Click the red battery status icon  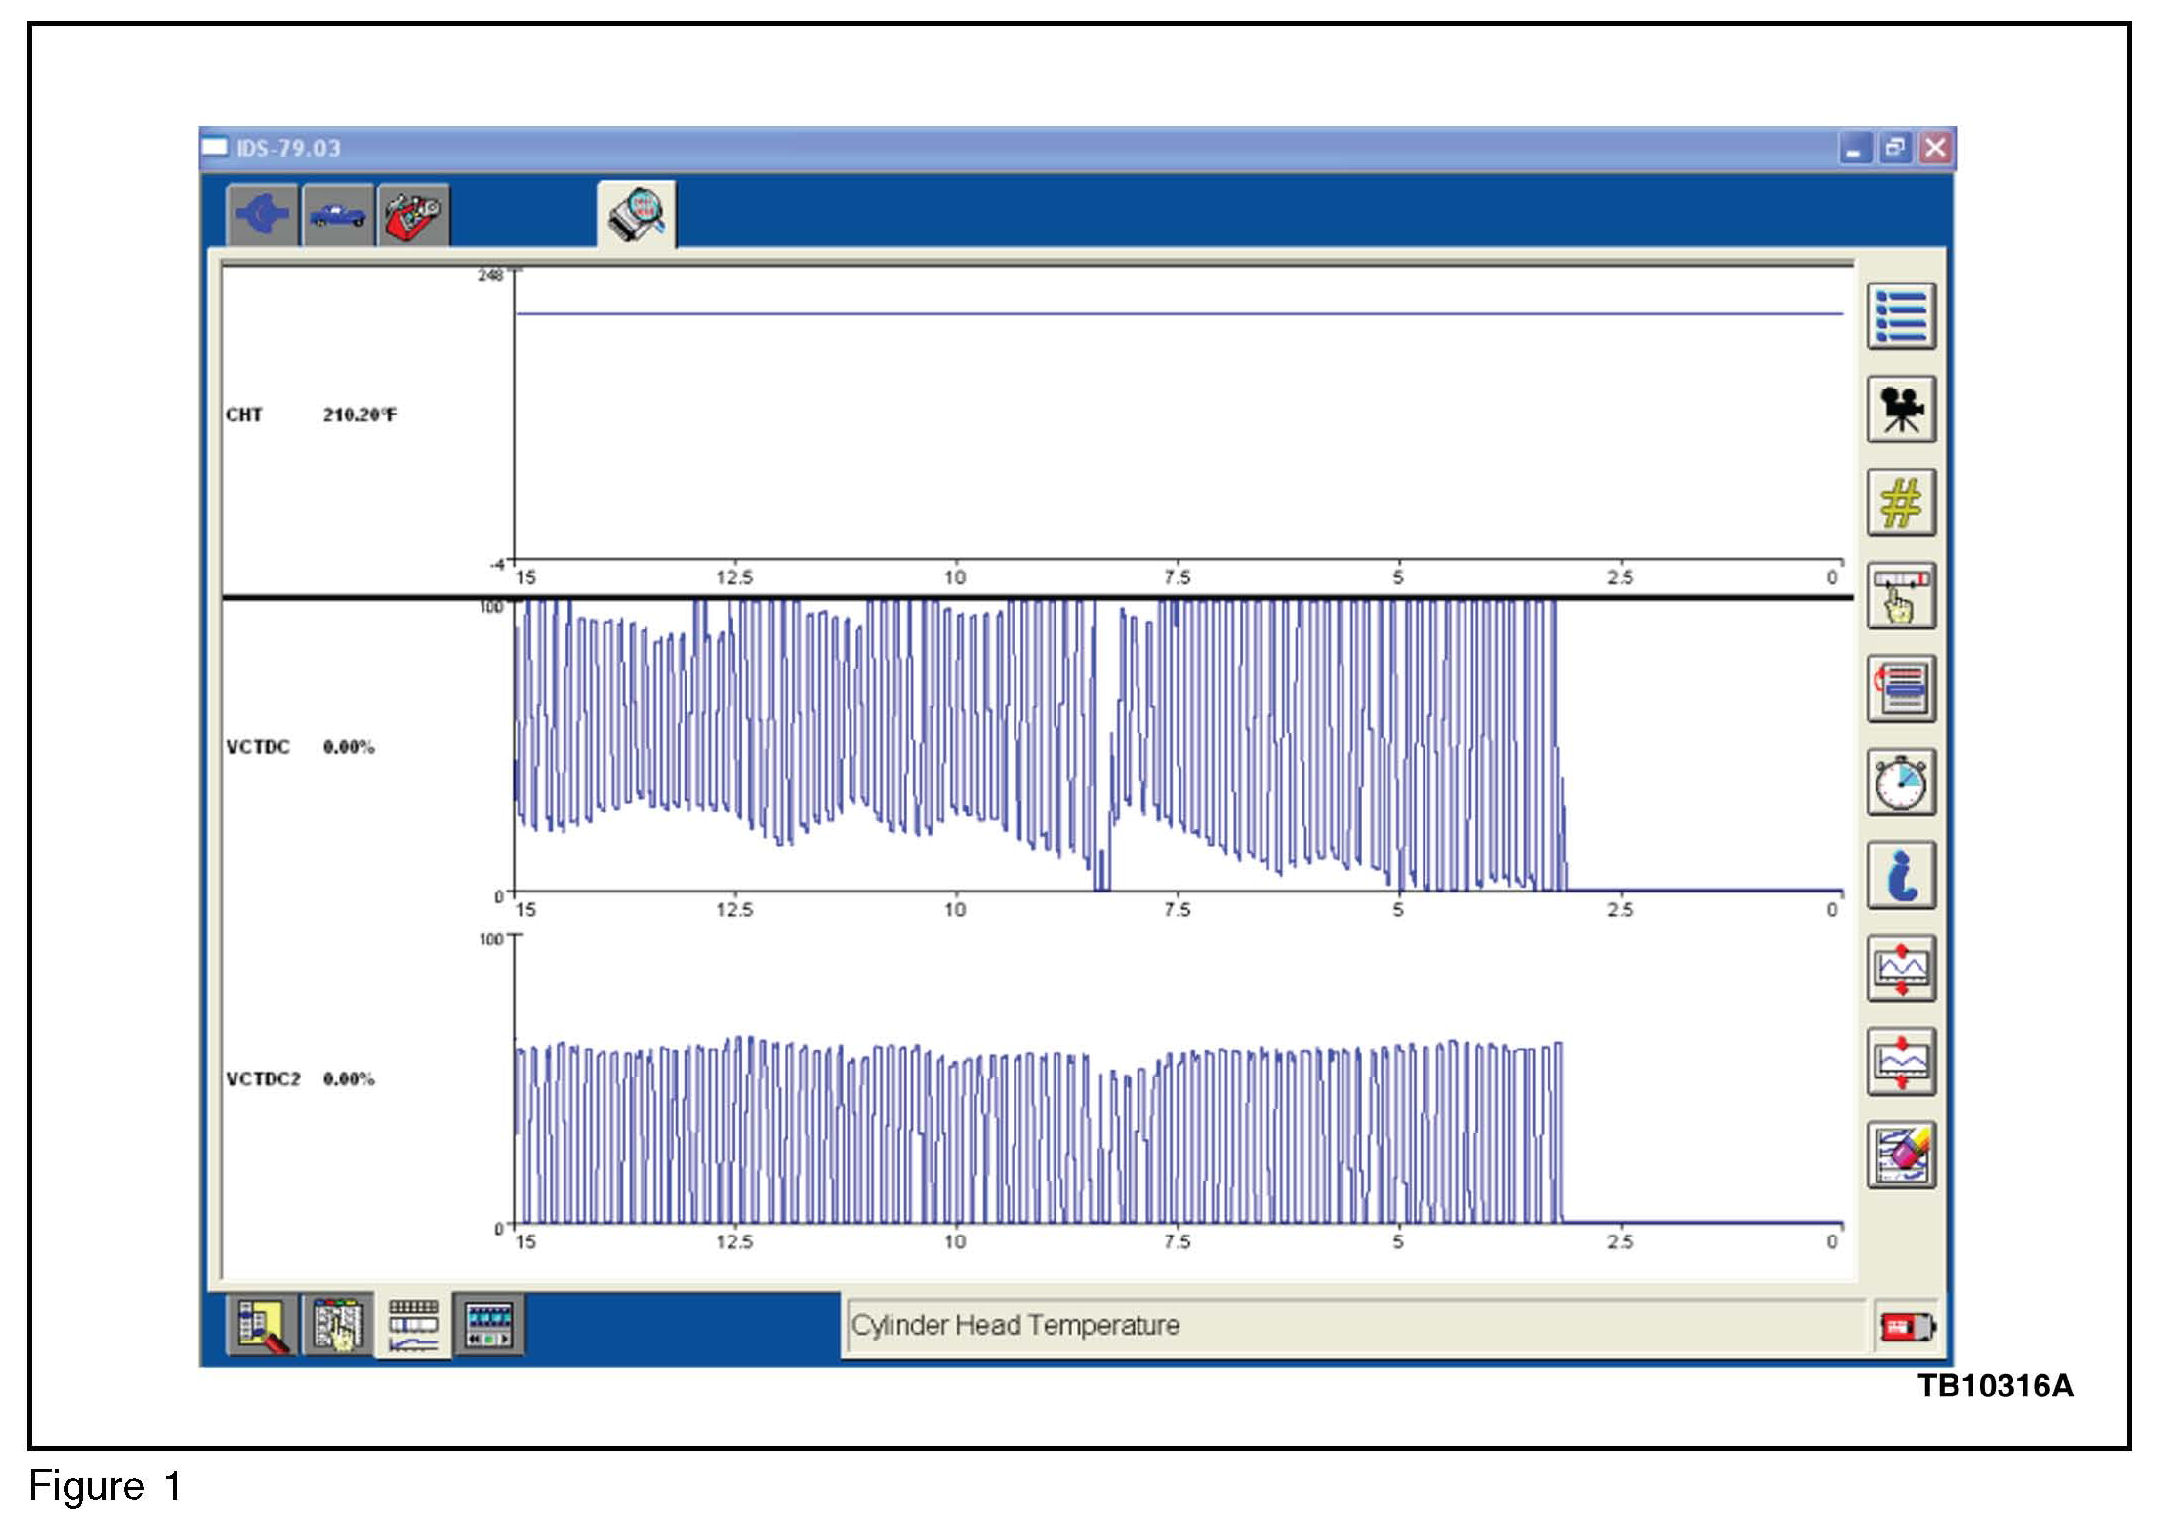(1906, 1327)
